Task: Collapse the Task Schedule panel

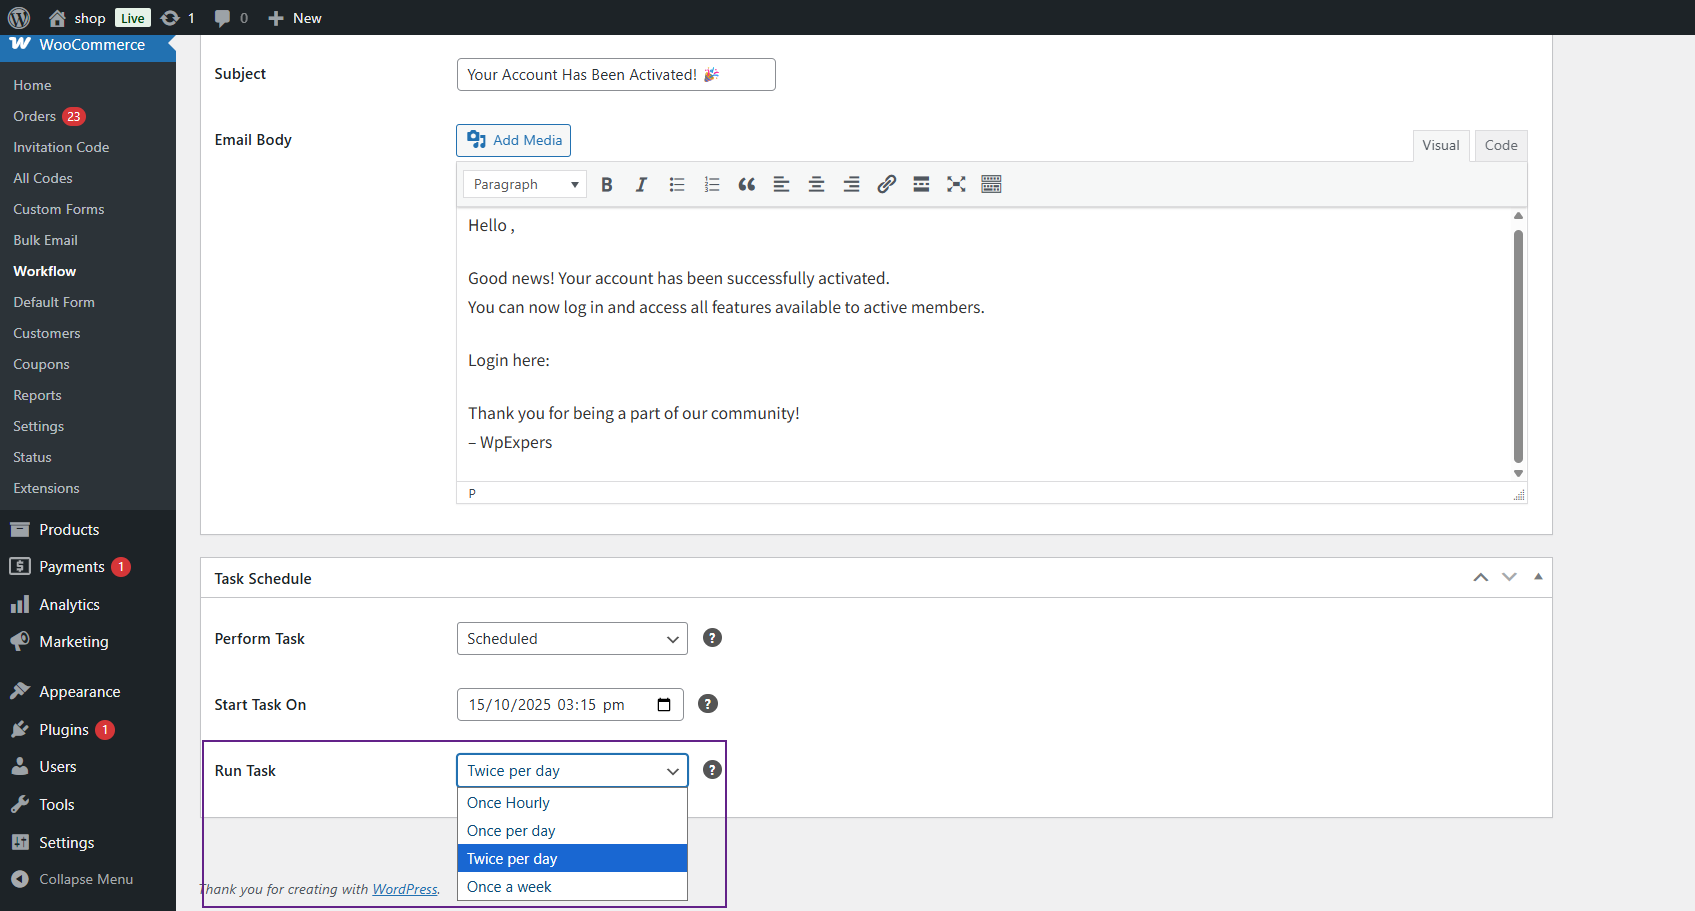Action: coord(1538,577)
